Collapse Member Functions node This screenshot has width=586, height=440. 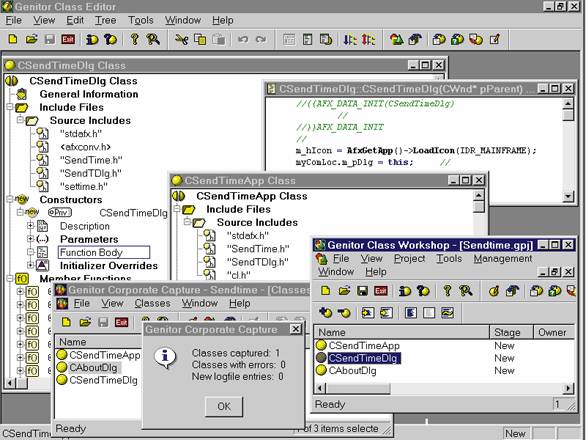[x=10, y=279]
